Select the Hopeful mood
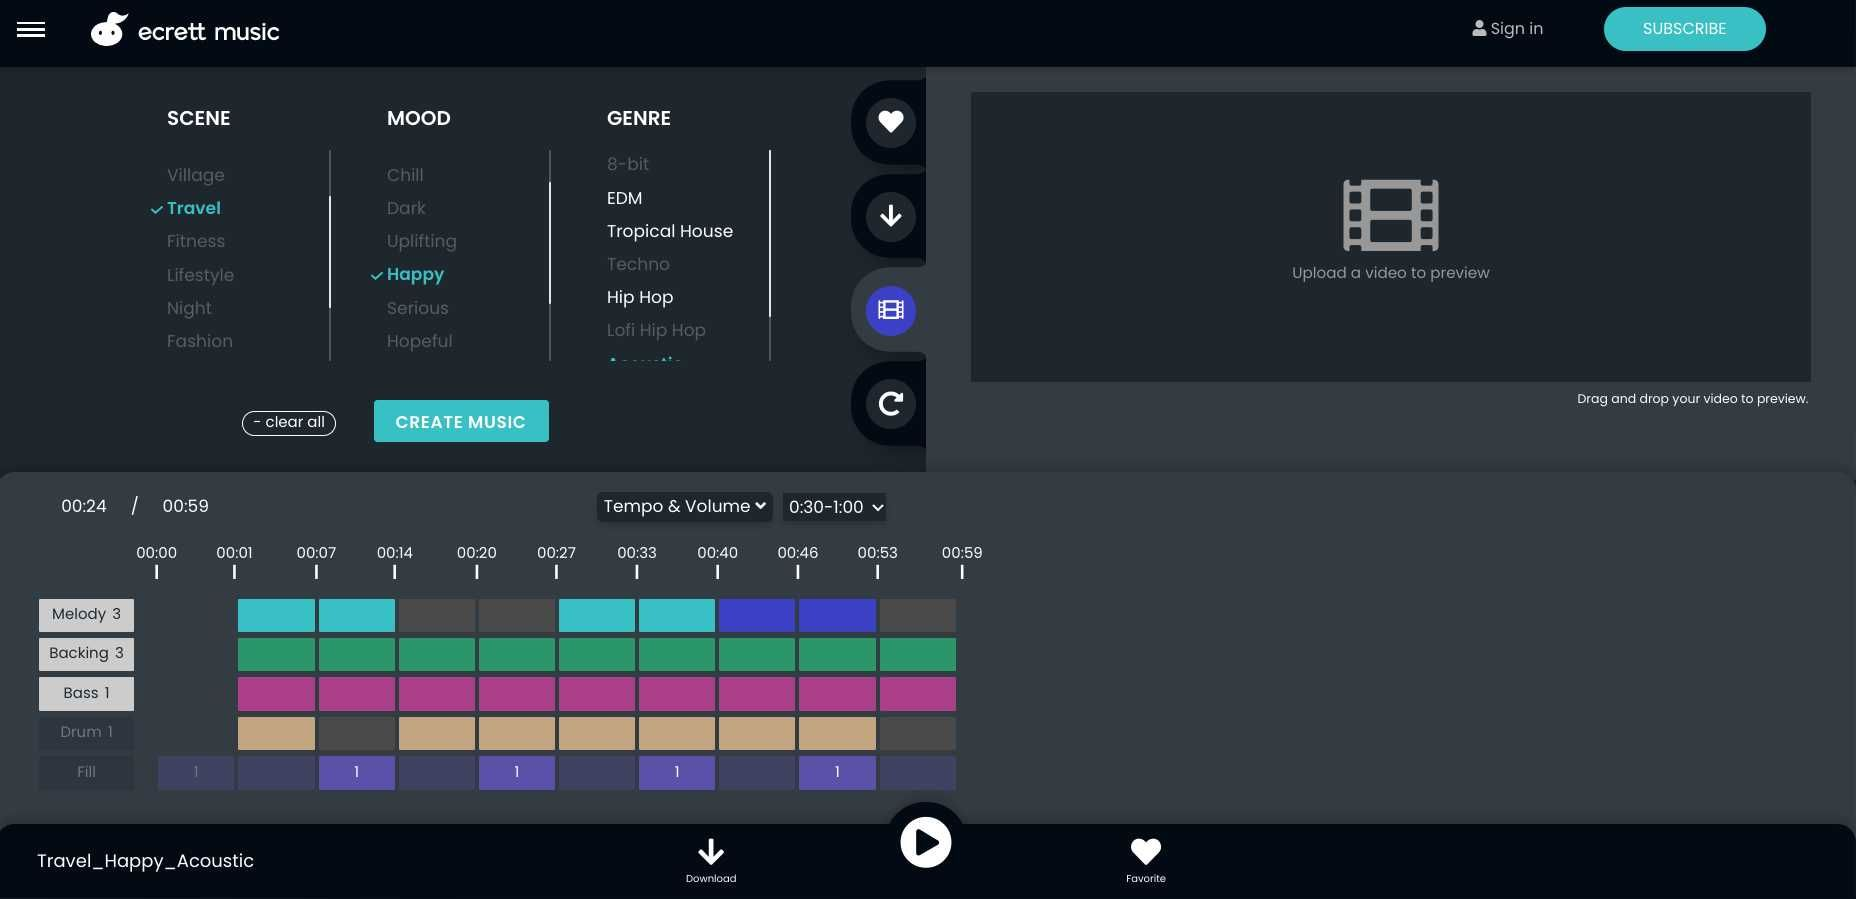Viewport: 1856px width, 899px height. tap(419, 341)
